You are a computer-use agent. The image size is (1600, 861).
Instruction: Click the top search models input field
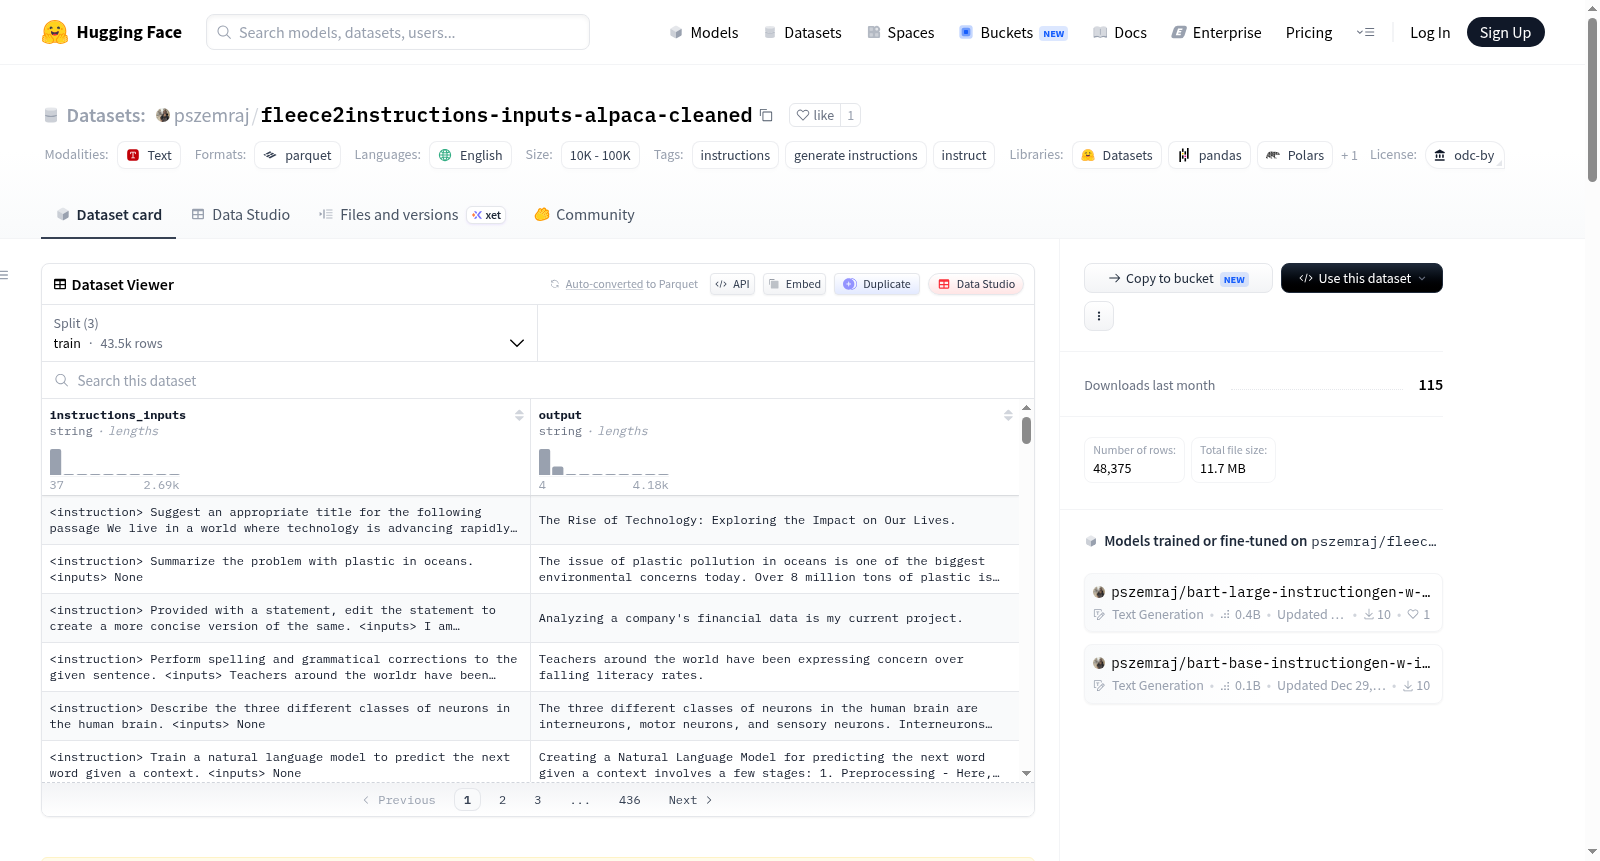398,32
